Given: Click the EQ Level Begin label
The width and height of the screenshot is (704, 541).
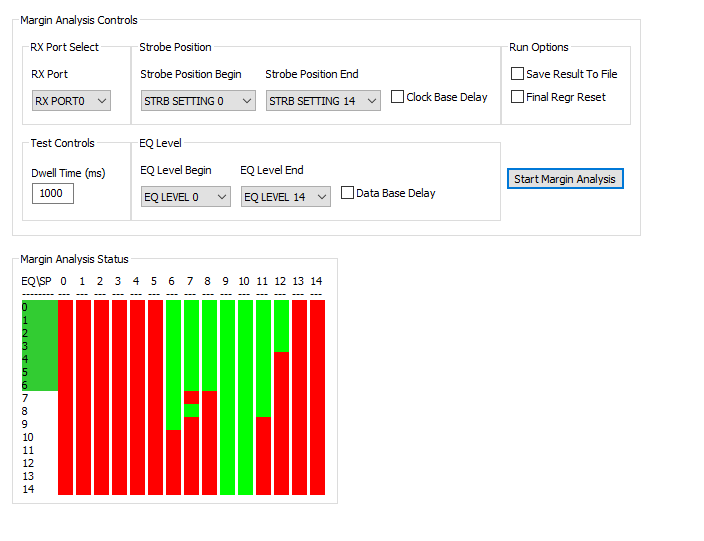Looking at the screenshot, I should 176,170.
